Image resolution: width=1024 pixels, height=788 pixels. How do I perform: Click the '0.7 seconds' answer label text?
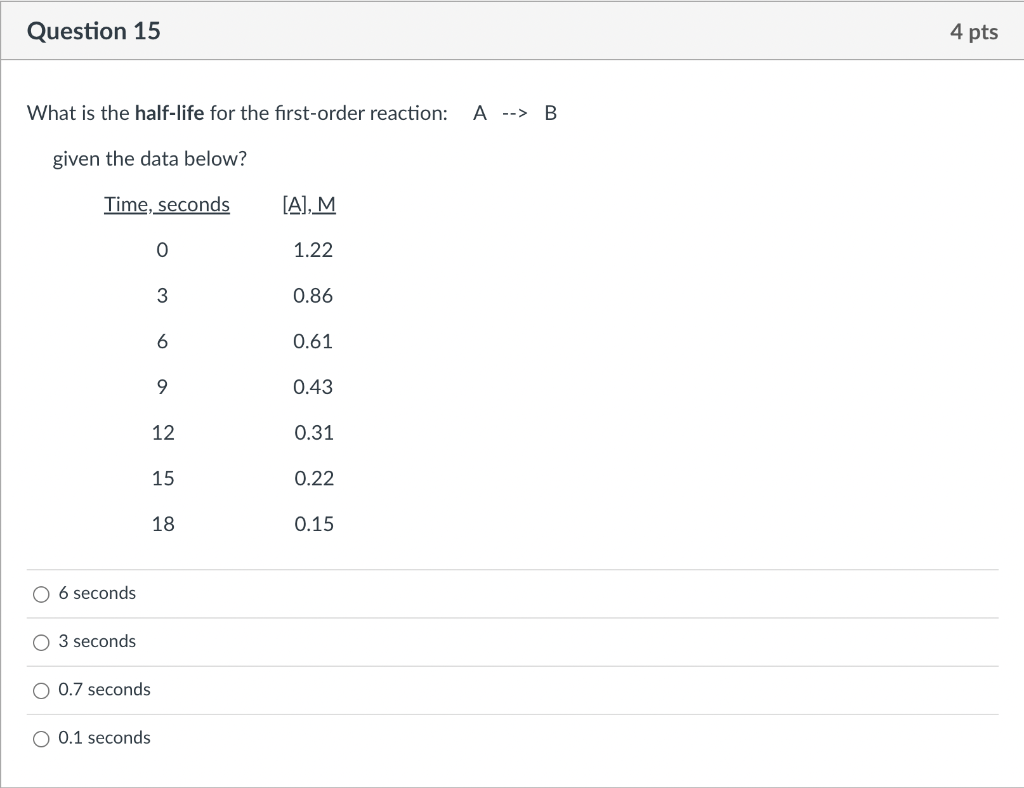click(104, 689)
